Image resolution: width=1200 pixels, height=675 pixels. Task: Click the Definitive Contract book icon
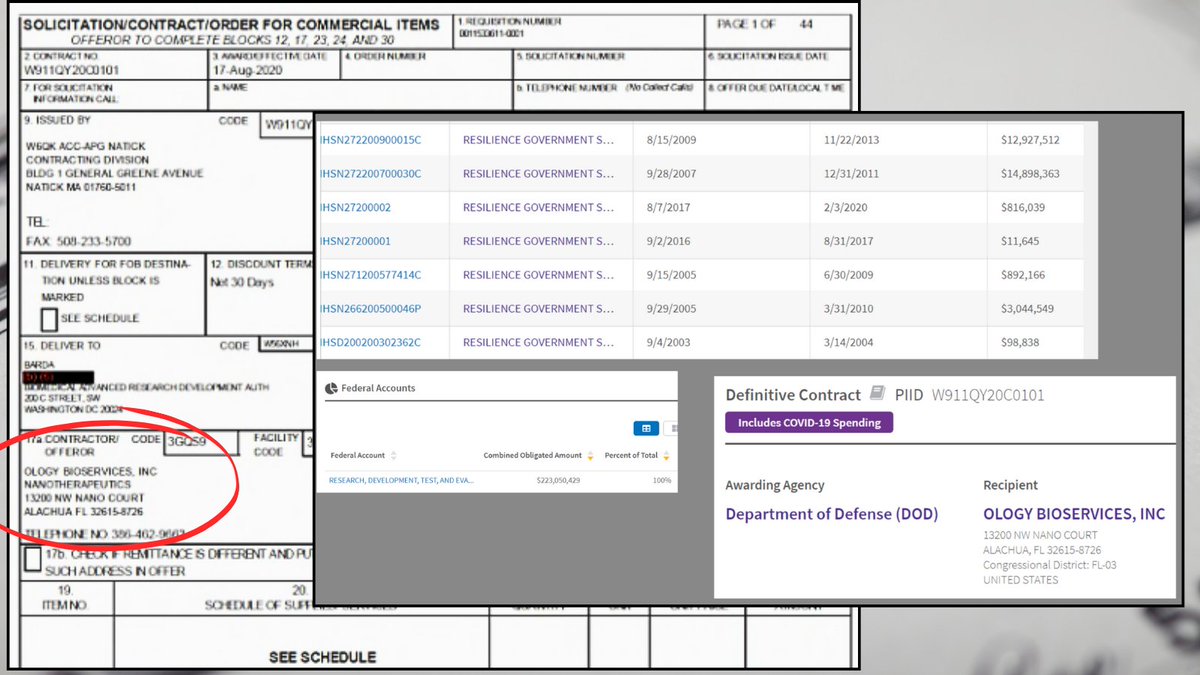click(x=876, y=394)
